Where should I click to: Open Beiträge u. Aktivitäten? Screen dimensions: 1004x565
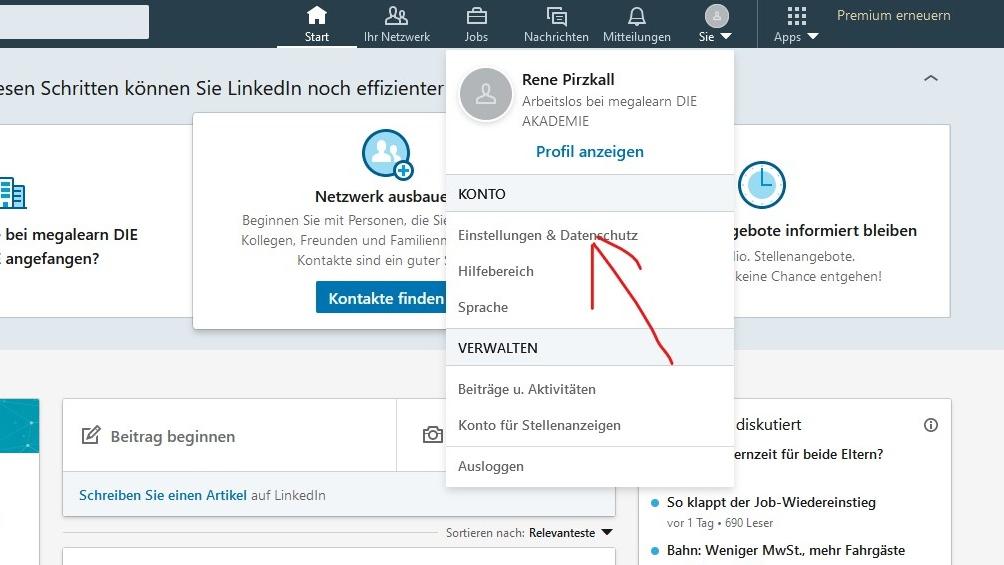click(x=526, y=389)
